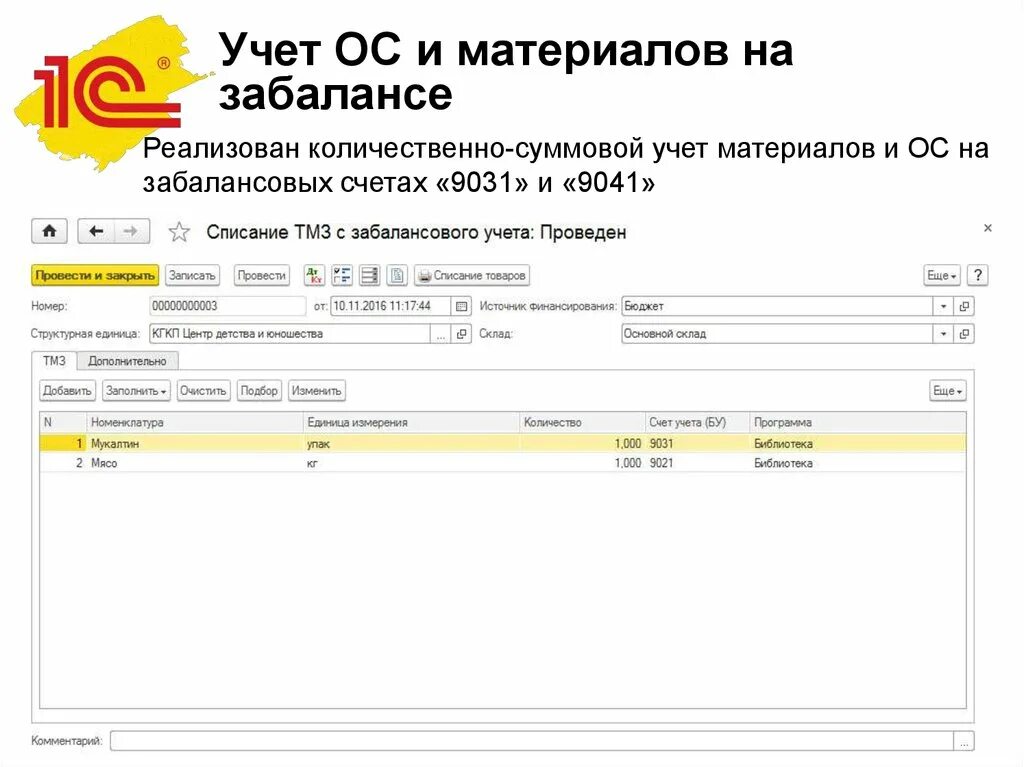
Task: Select Структурная единица via ellipsis button
Action: pyautogui.click(x=441, y=334)
